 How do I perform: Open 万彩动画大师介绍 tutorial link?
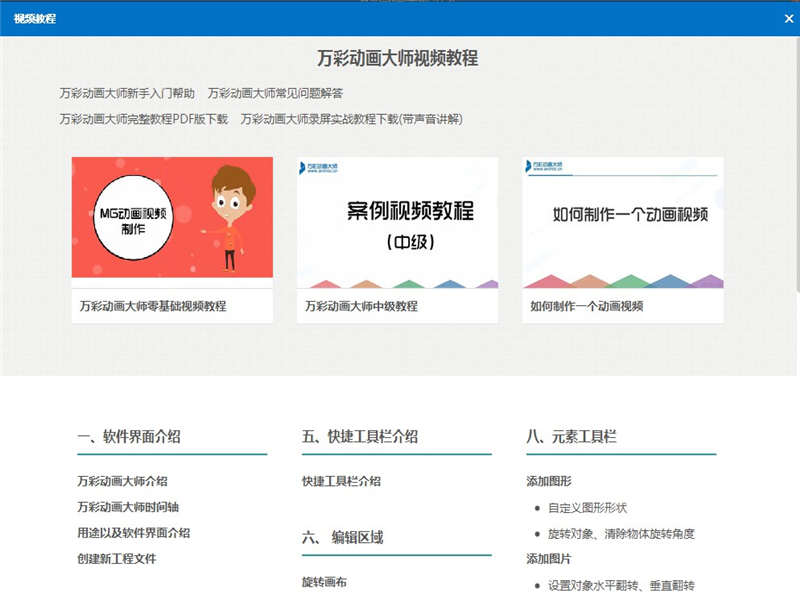click(122, 481)
